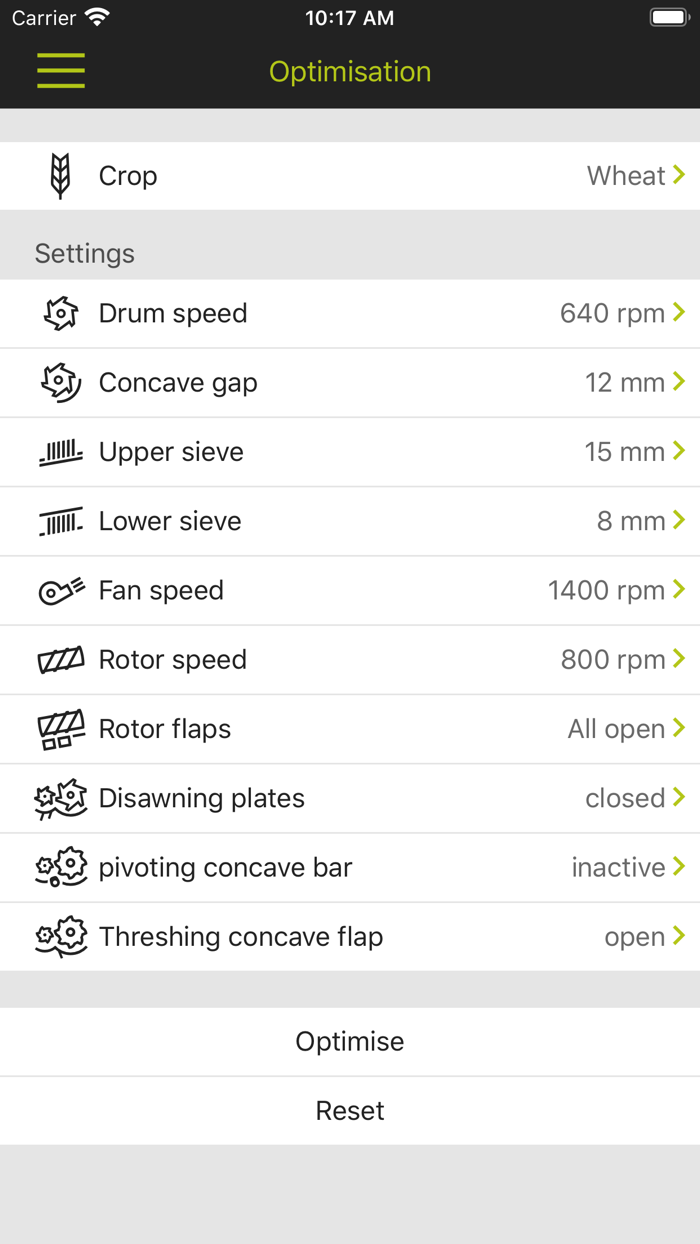Select Disawning plates 'closed' value
The height and width of the screenshot is (1244, 700).
tap(626, 798)
